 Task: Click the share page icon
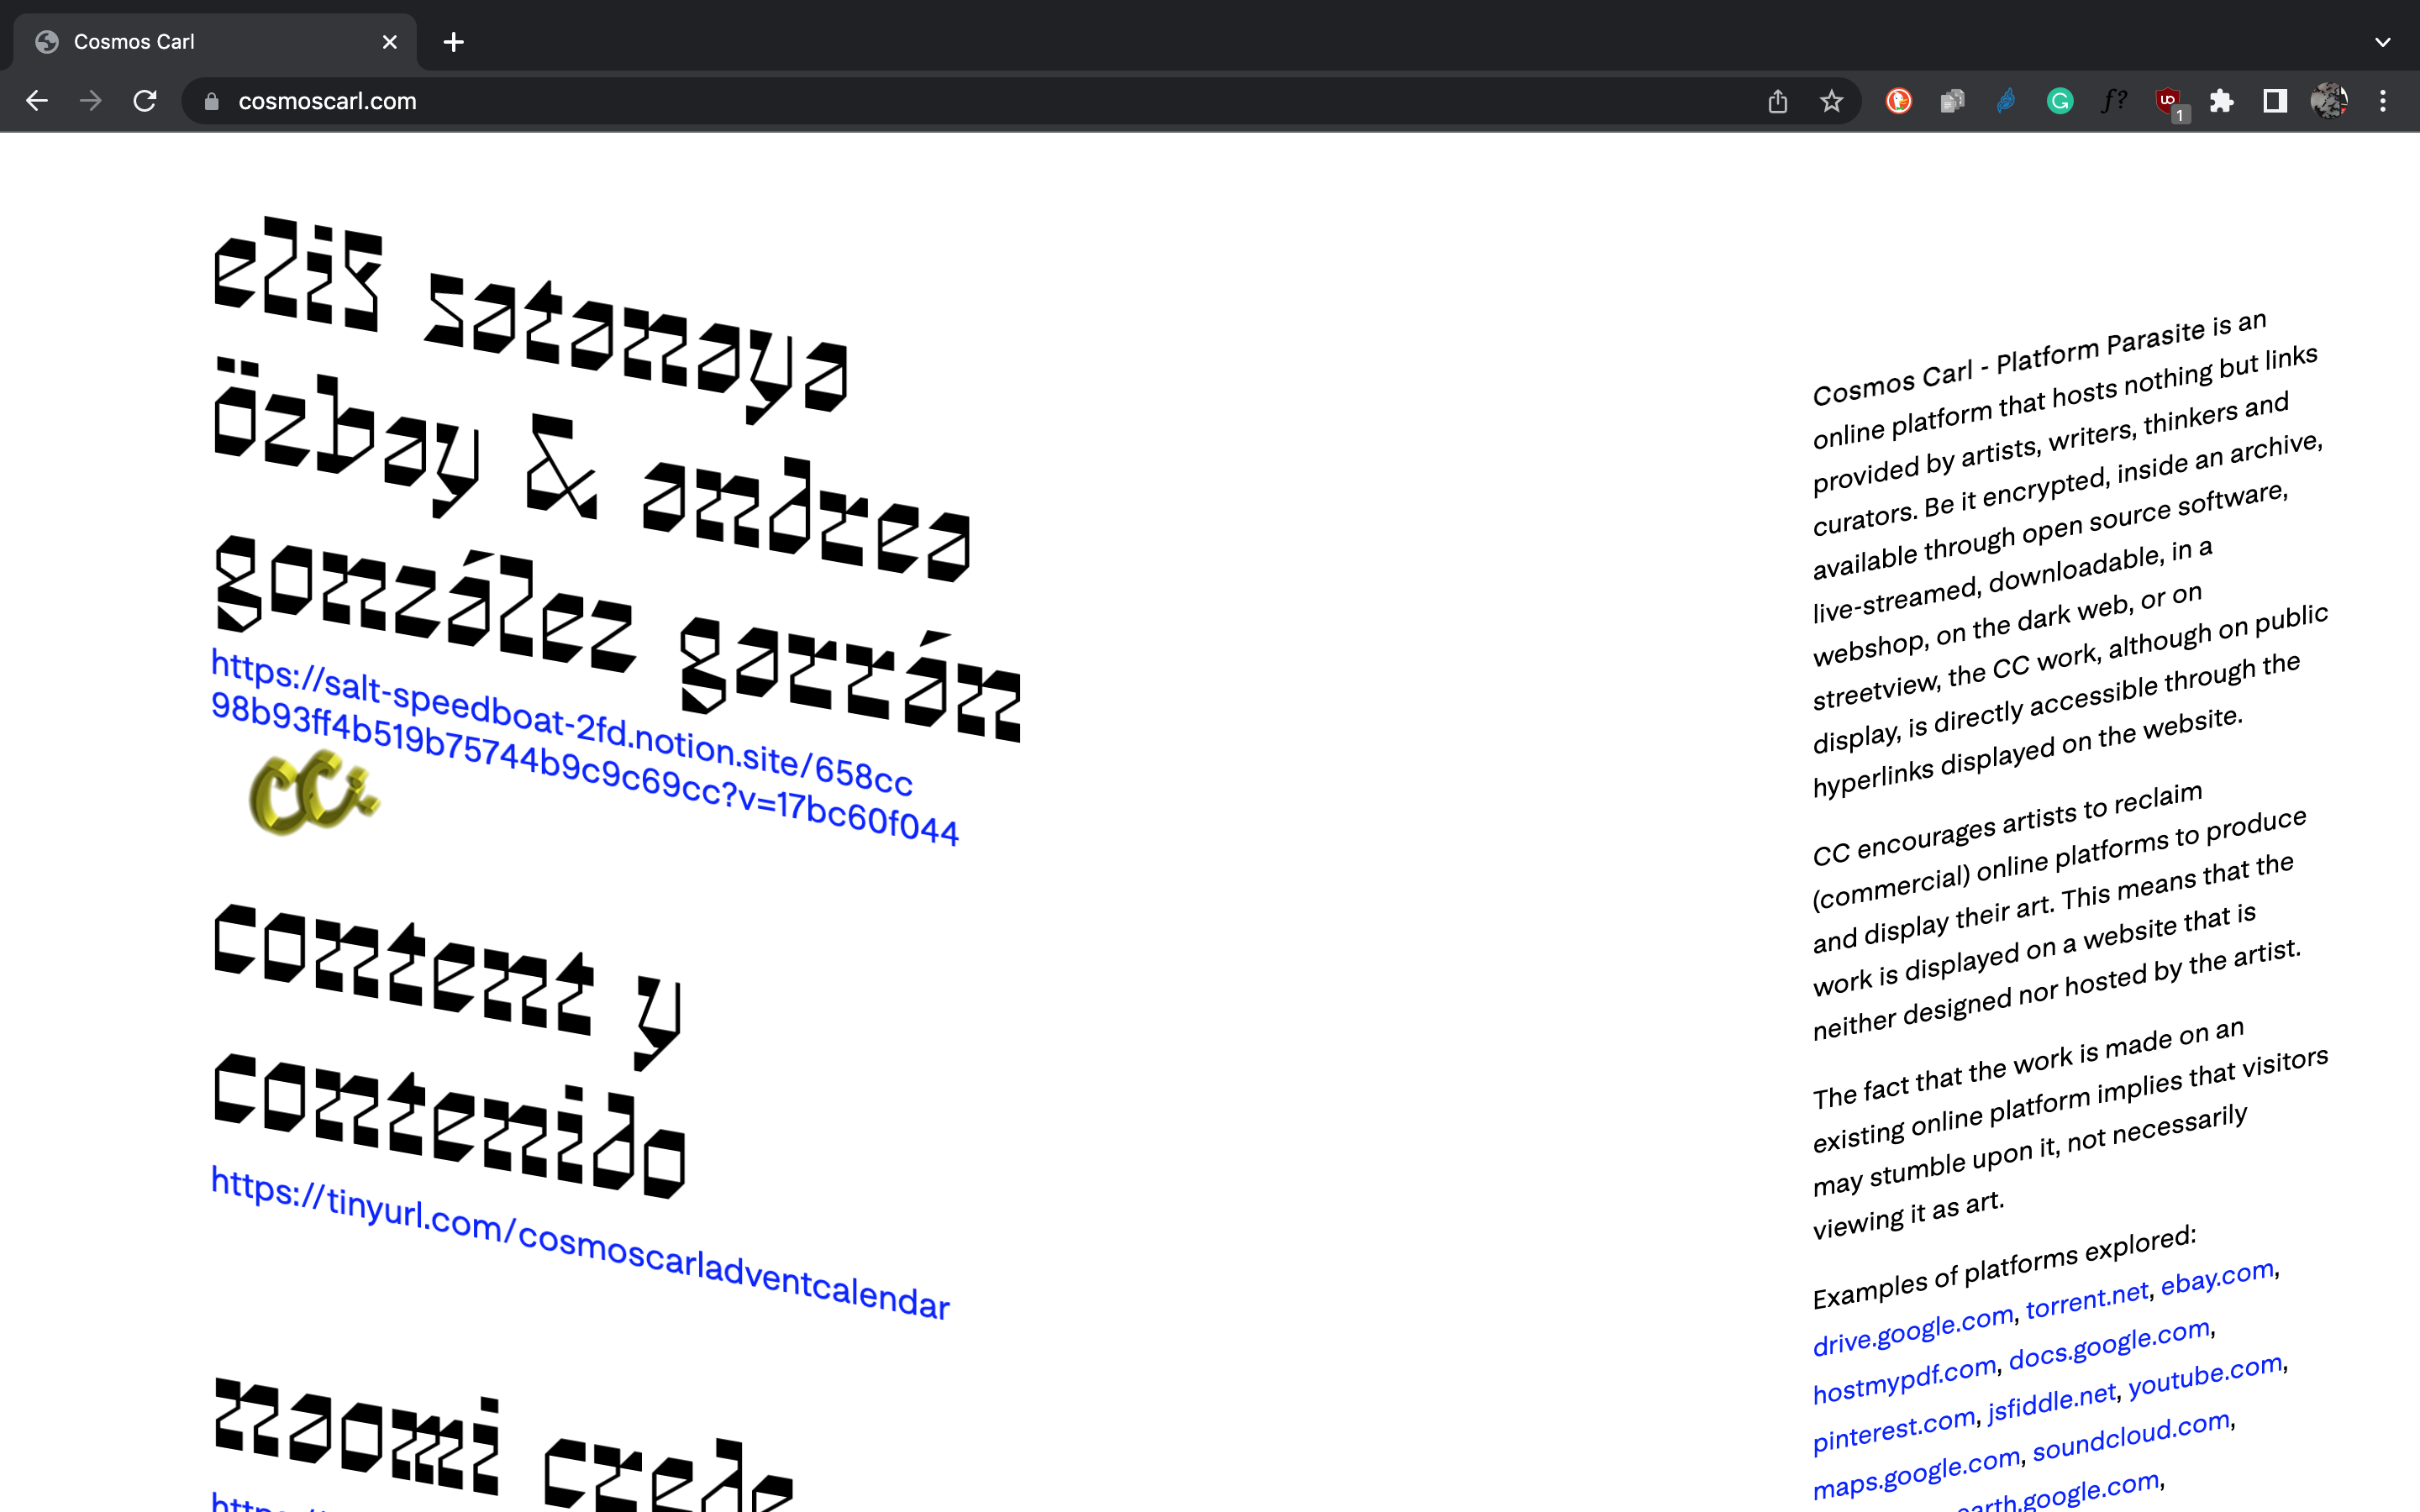click(x=1777, y=101)
